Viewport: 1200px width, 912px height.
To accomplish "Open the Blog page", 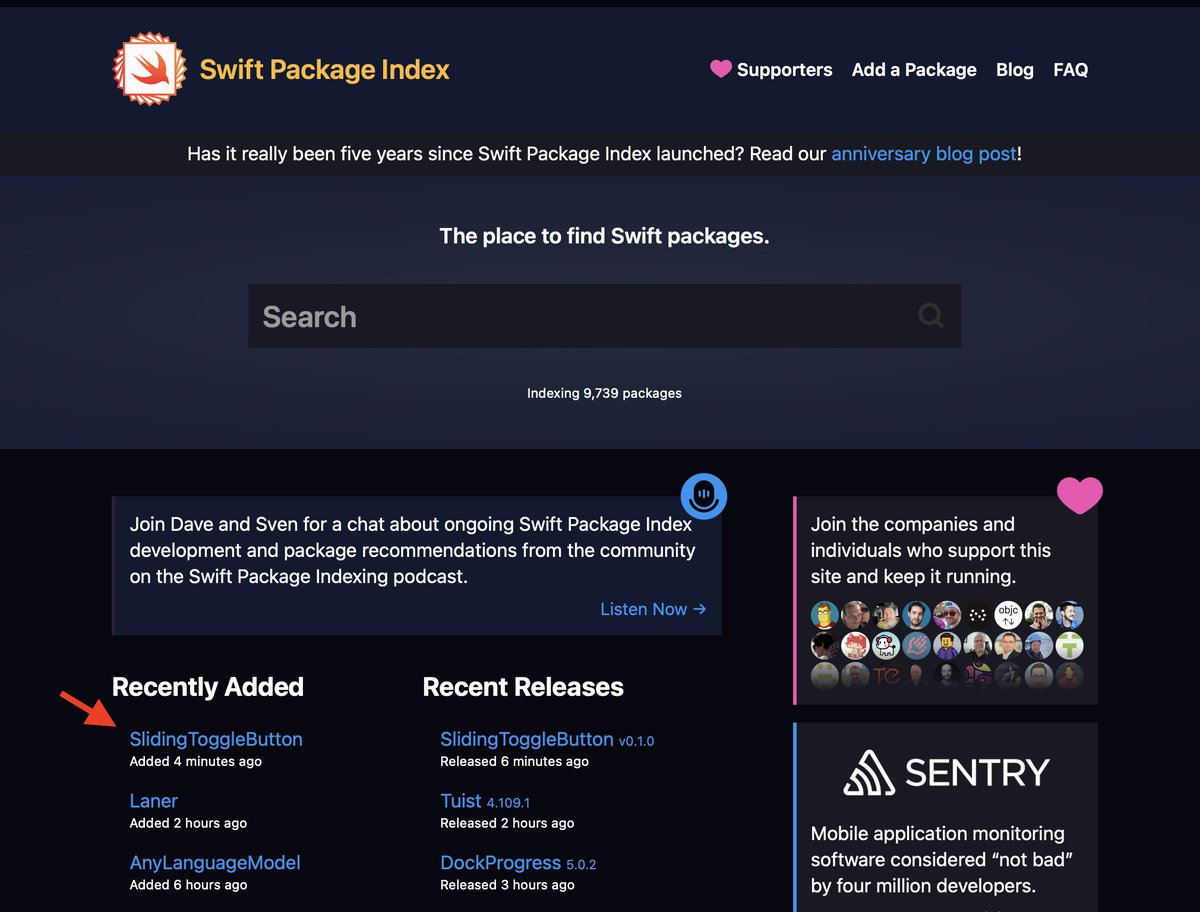I will (1015, 69).
